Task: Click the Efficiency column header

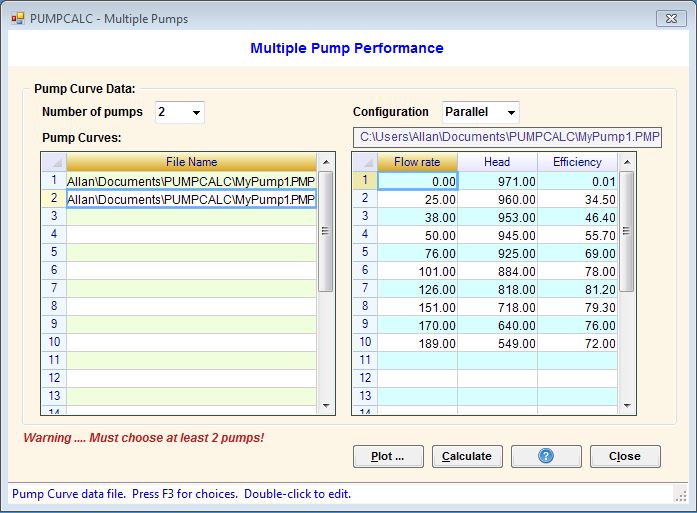Action: [577, 162]
